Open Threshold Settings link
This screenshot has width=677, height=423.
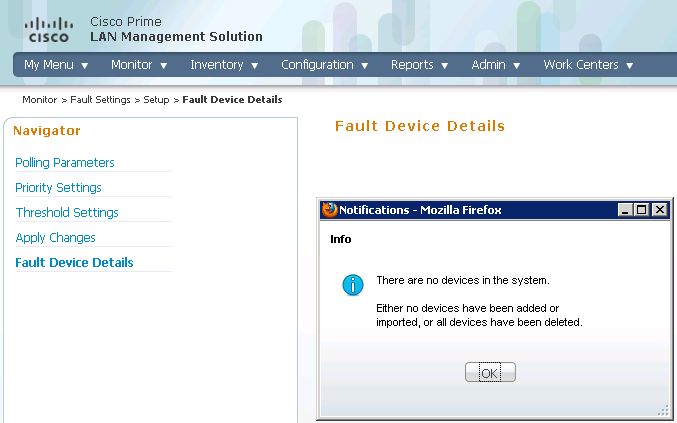coord(67,213)
